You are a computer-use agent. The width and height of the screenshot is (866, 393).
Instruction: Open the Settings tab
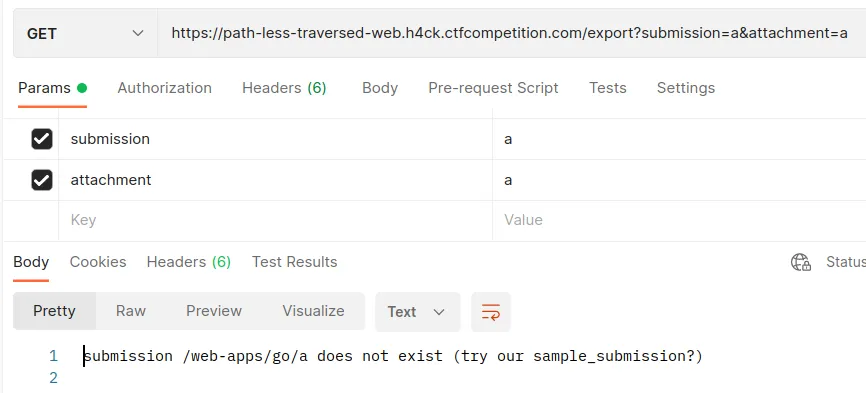pos(686,88)
